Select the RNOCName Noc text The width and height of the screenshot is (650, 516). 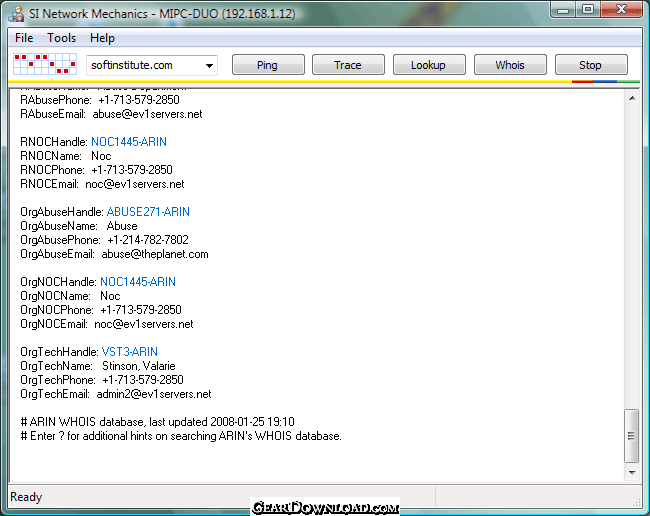point(102,156)
